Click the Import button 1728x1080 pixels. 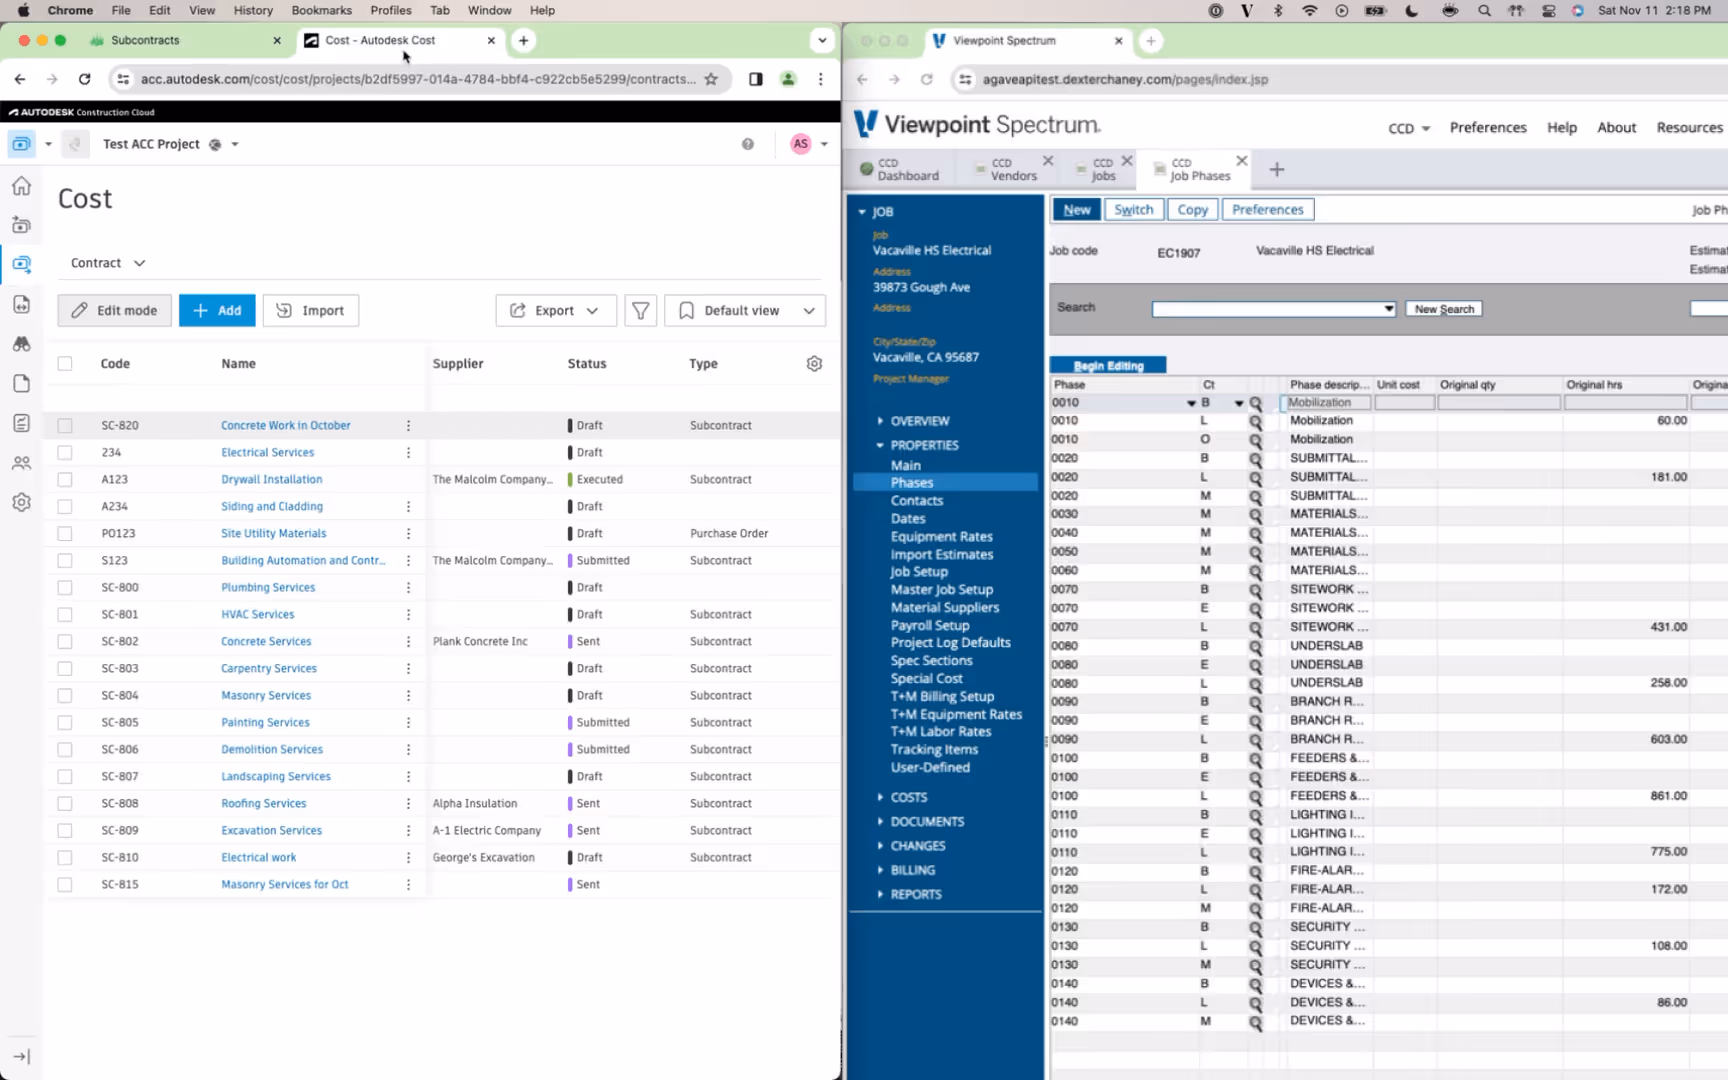coord(311,310)
